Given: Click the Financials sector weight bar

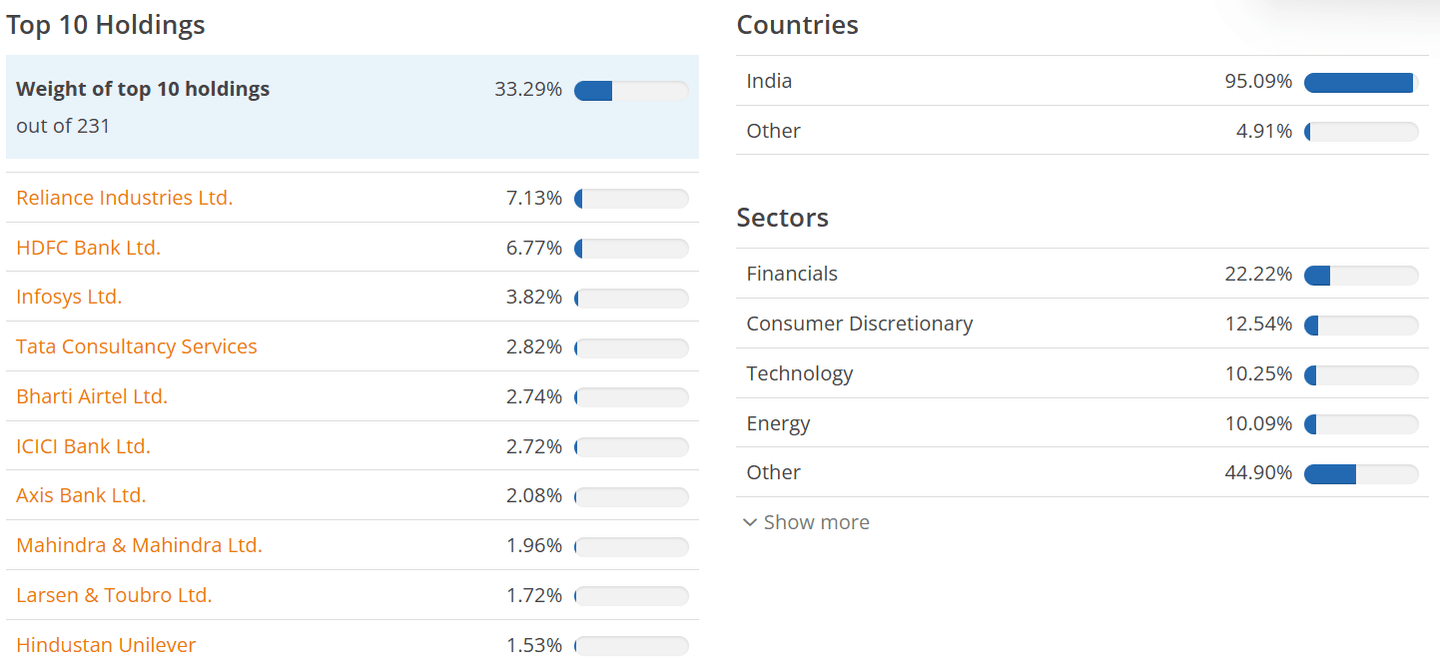Looking at the screenshot, I should 1361,274.
